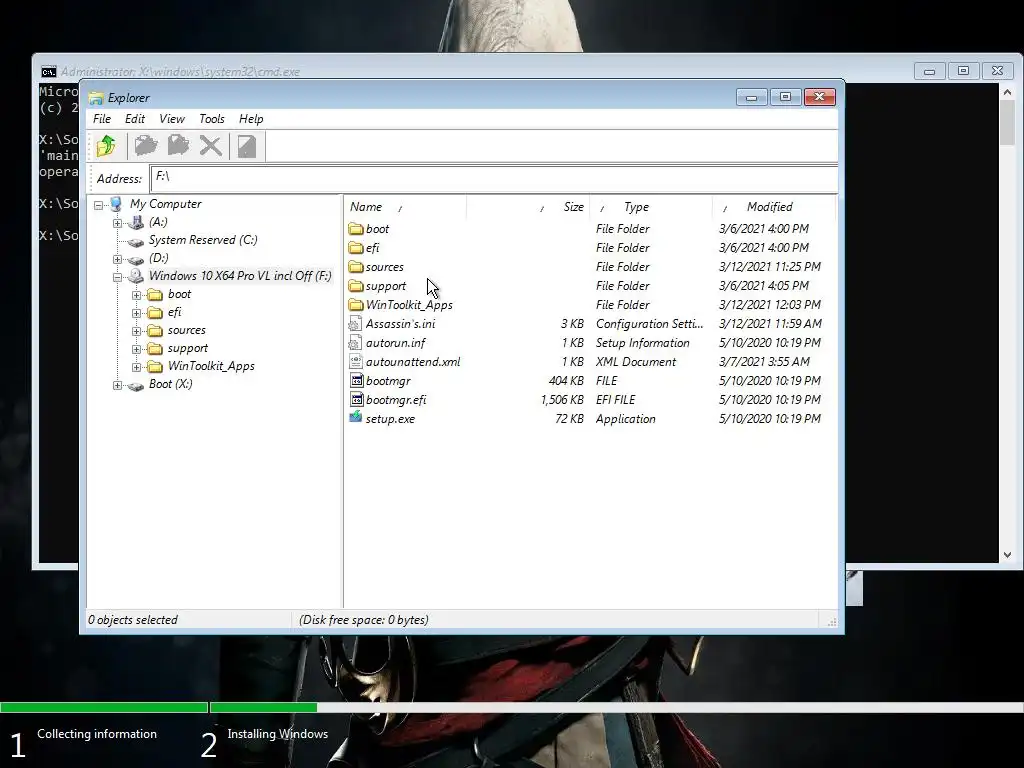Click the Installing Windows progress bar
Screen dimensions: 1024x768
pyautogui.click(x=616, y=707)
